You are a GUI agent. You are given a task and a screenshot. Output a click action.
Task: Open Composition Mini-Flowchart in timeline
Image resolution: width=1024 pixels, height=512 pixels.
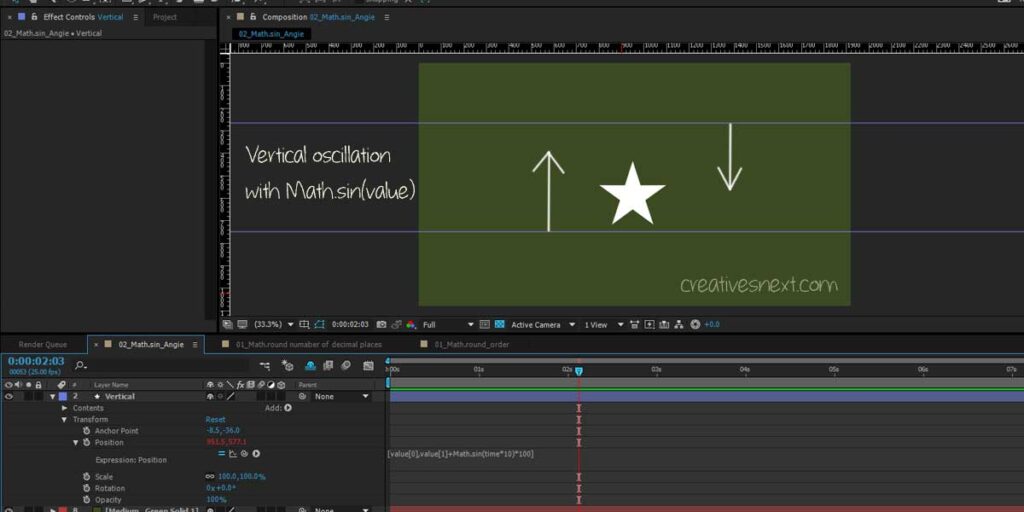click(x=264, y=366)
